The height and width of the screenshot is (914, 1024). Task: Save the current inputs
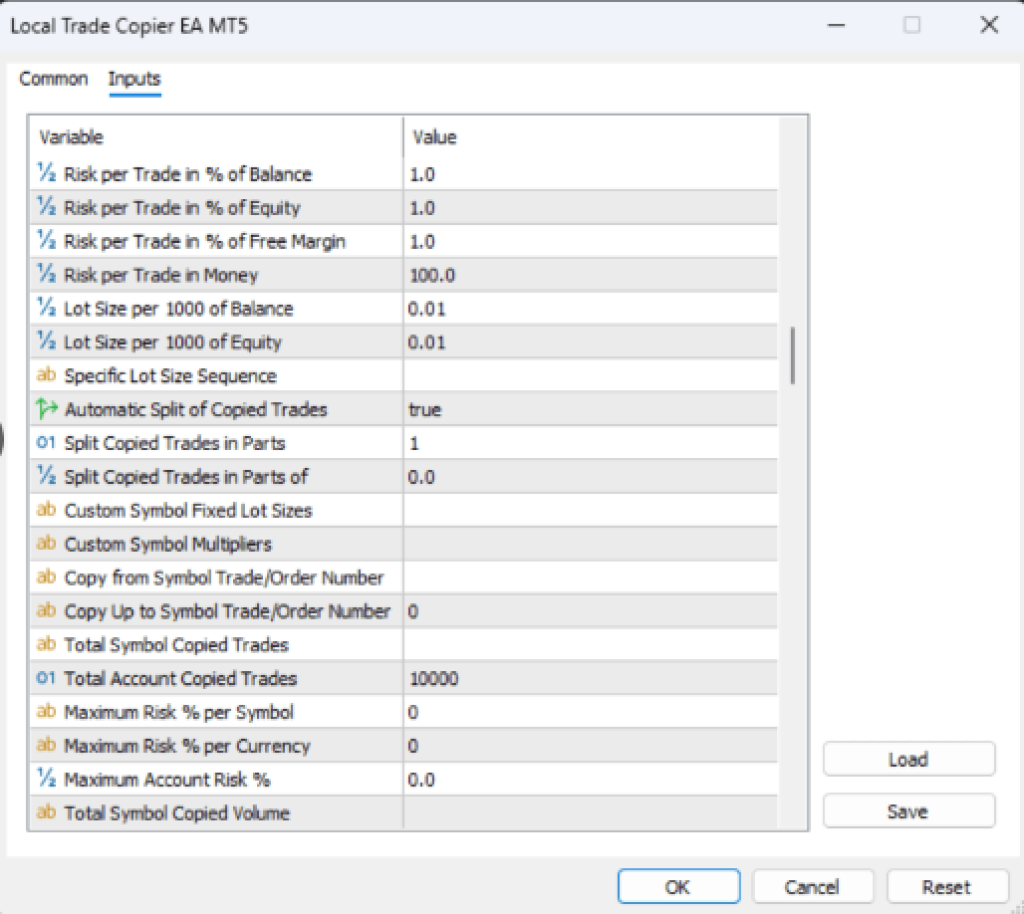tap(908, 812)
